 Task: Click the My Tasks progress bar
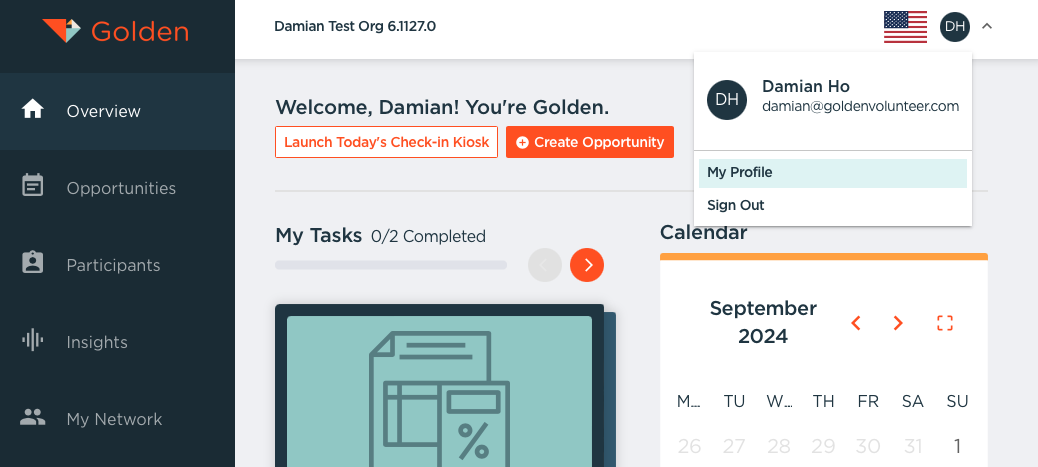391,265
